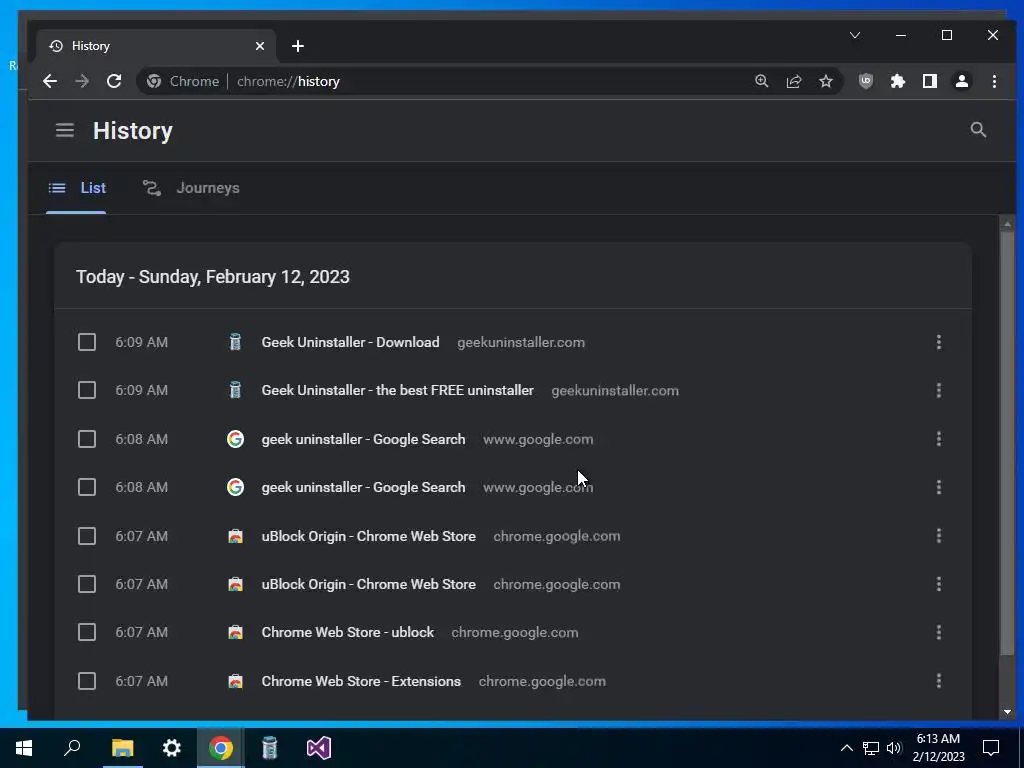Open History hamburger main menu
Image resolution: width=1024 pixels, height=768 pixels.
tap(65, 130)
